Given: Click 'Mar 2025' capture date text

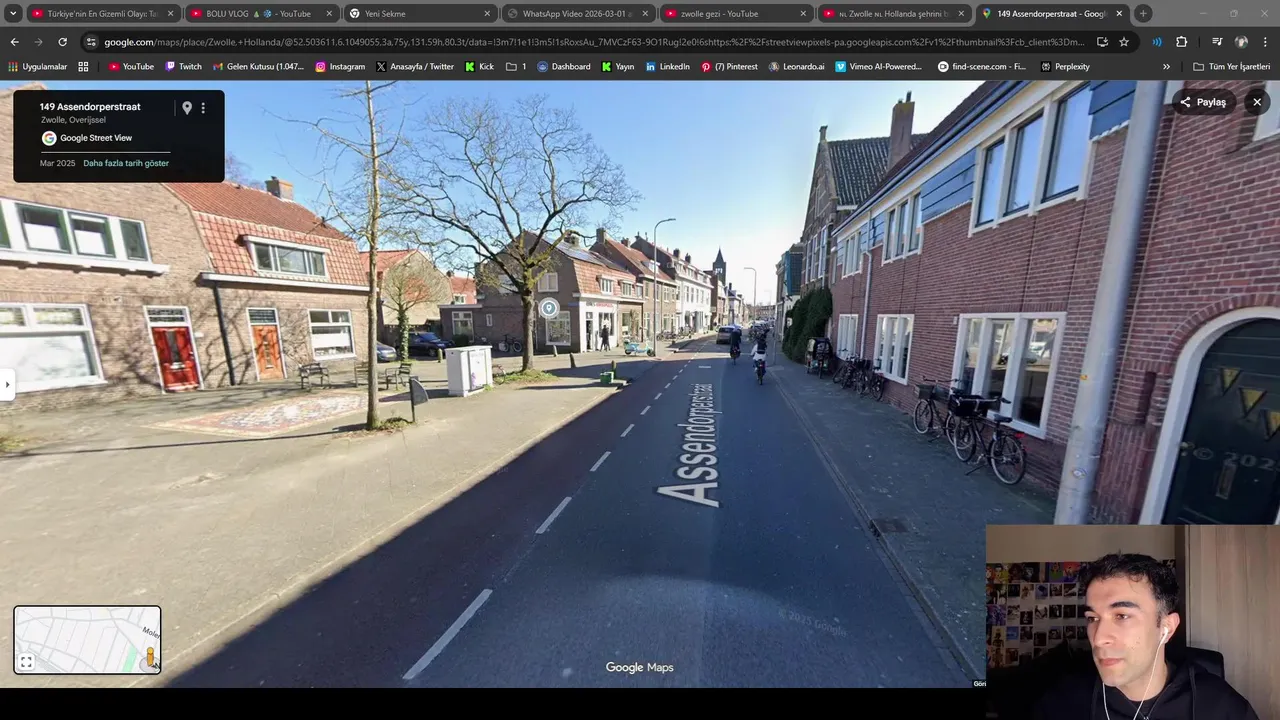Looking at the screenshot, I should (x=57, y=163).
